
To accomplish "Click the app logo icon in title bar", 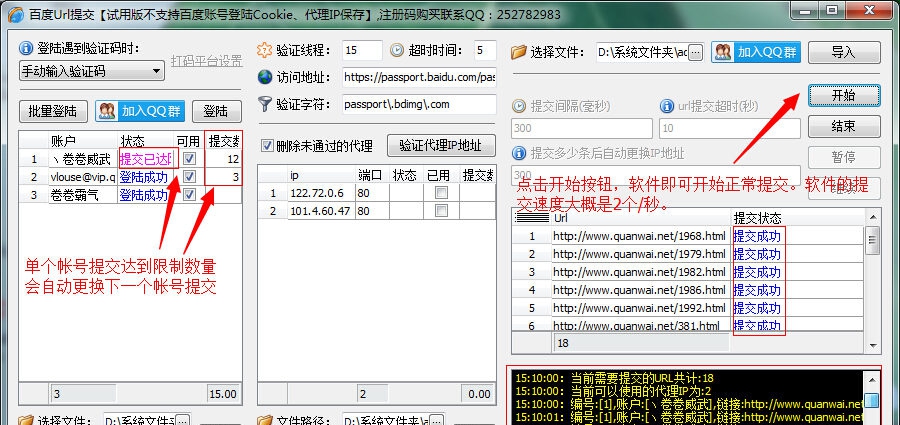I will click(16, 14).
